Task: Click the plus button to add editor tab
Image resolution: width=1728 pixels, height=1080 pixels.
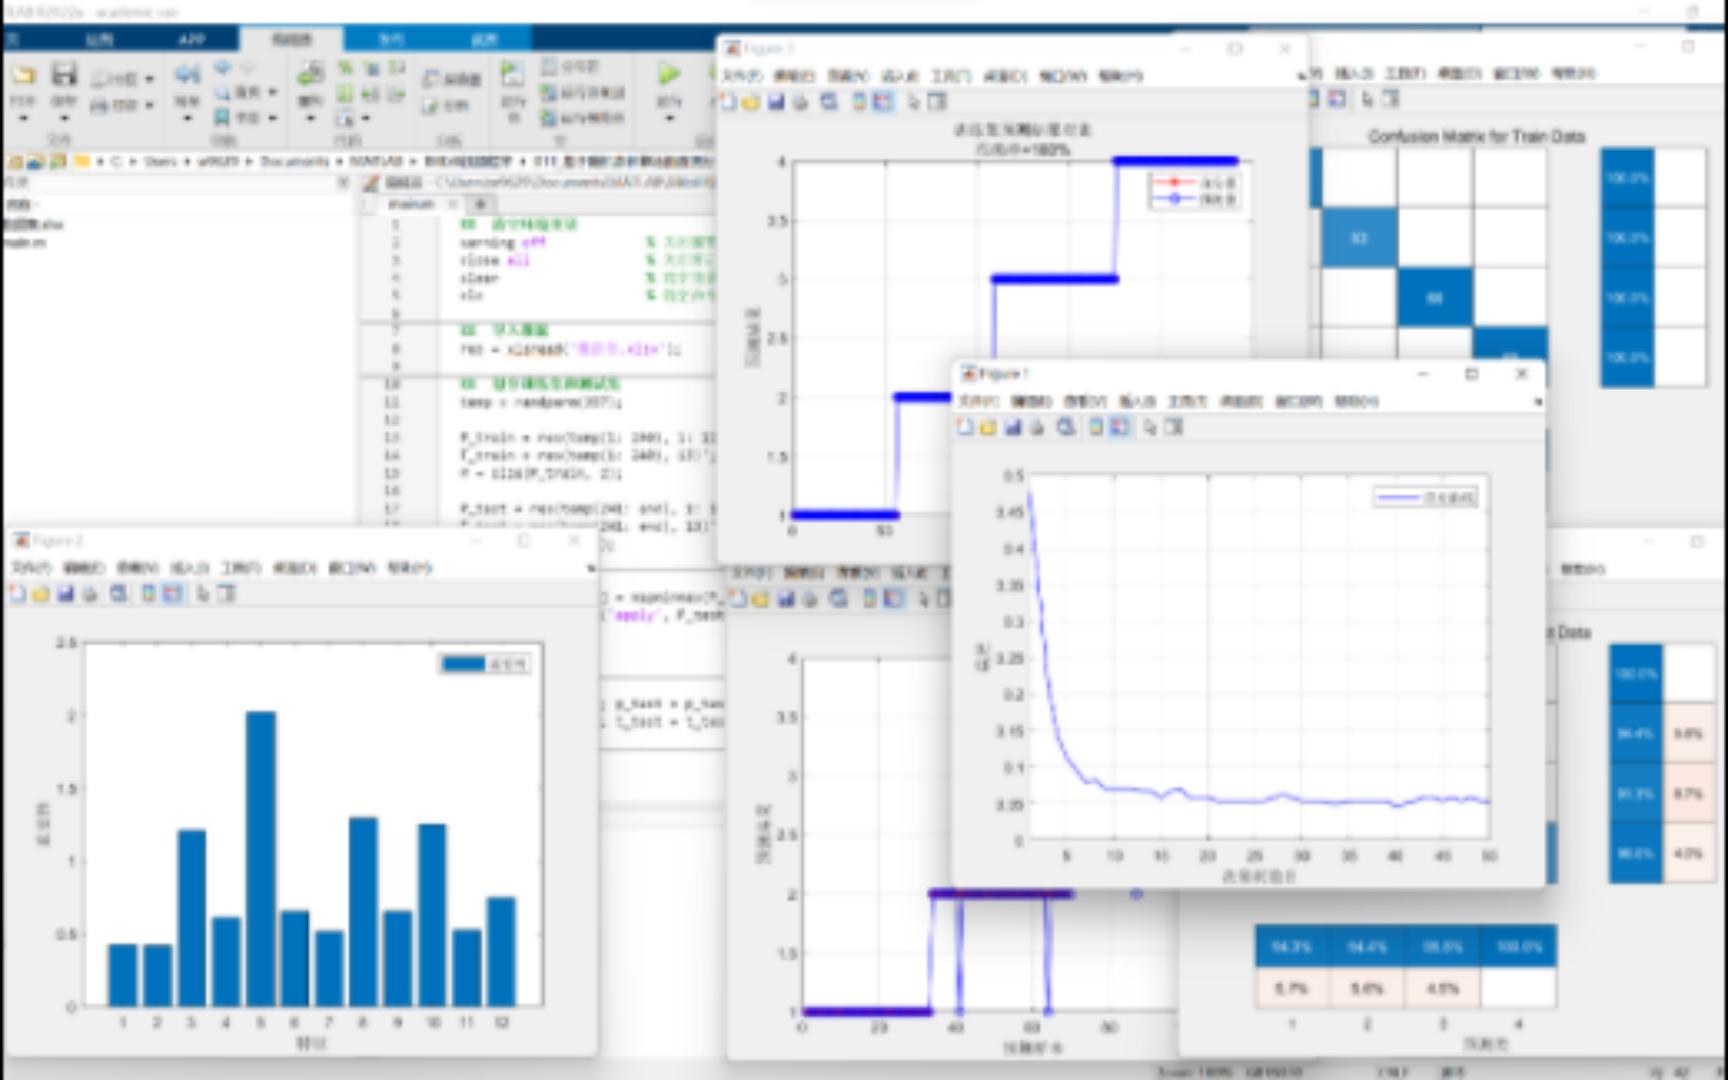Action: point(481,204)
